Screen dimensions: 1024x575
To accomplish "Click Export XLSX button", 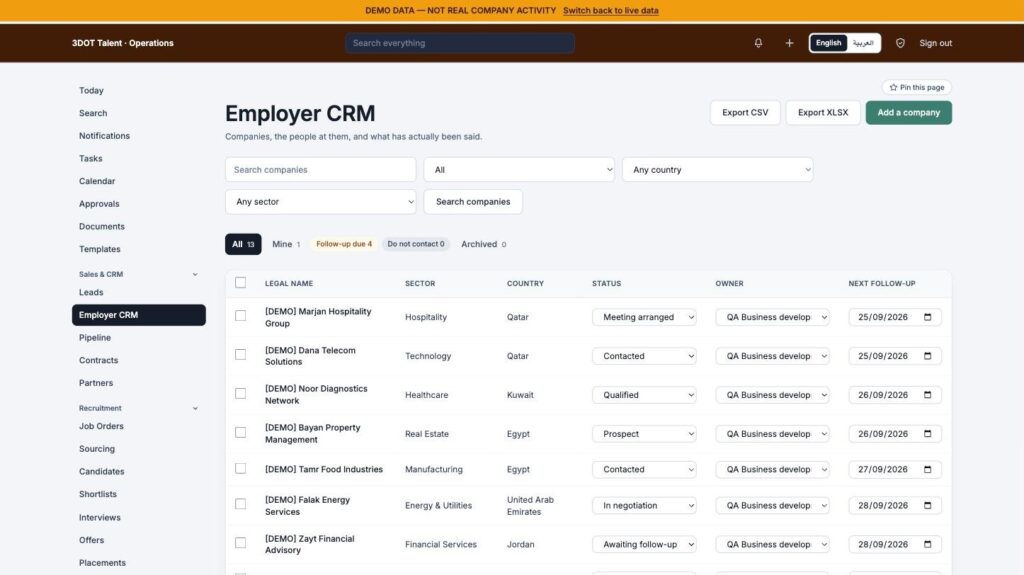I will [x=823, y=112].
